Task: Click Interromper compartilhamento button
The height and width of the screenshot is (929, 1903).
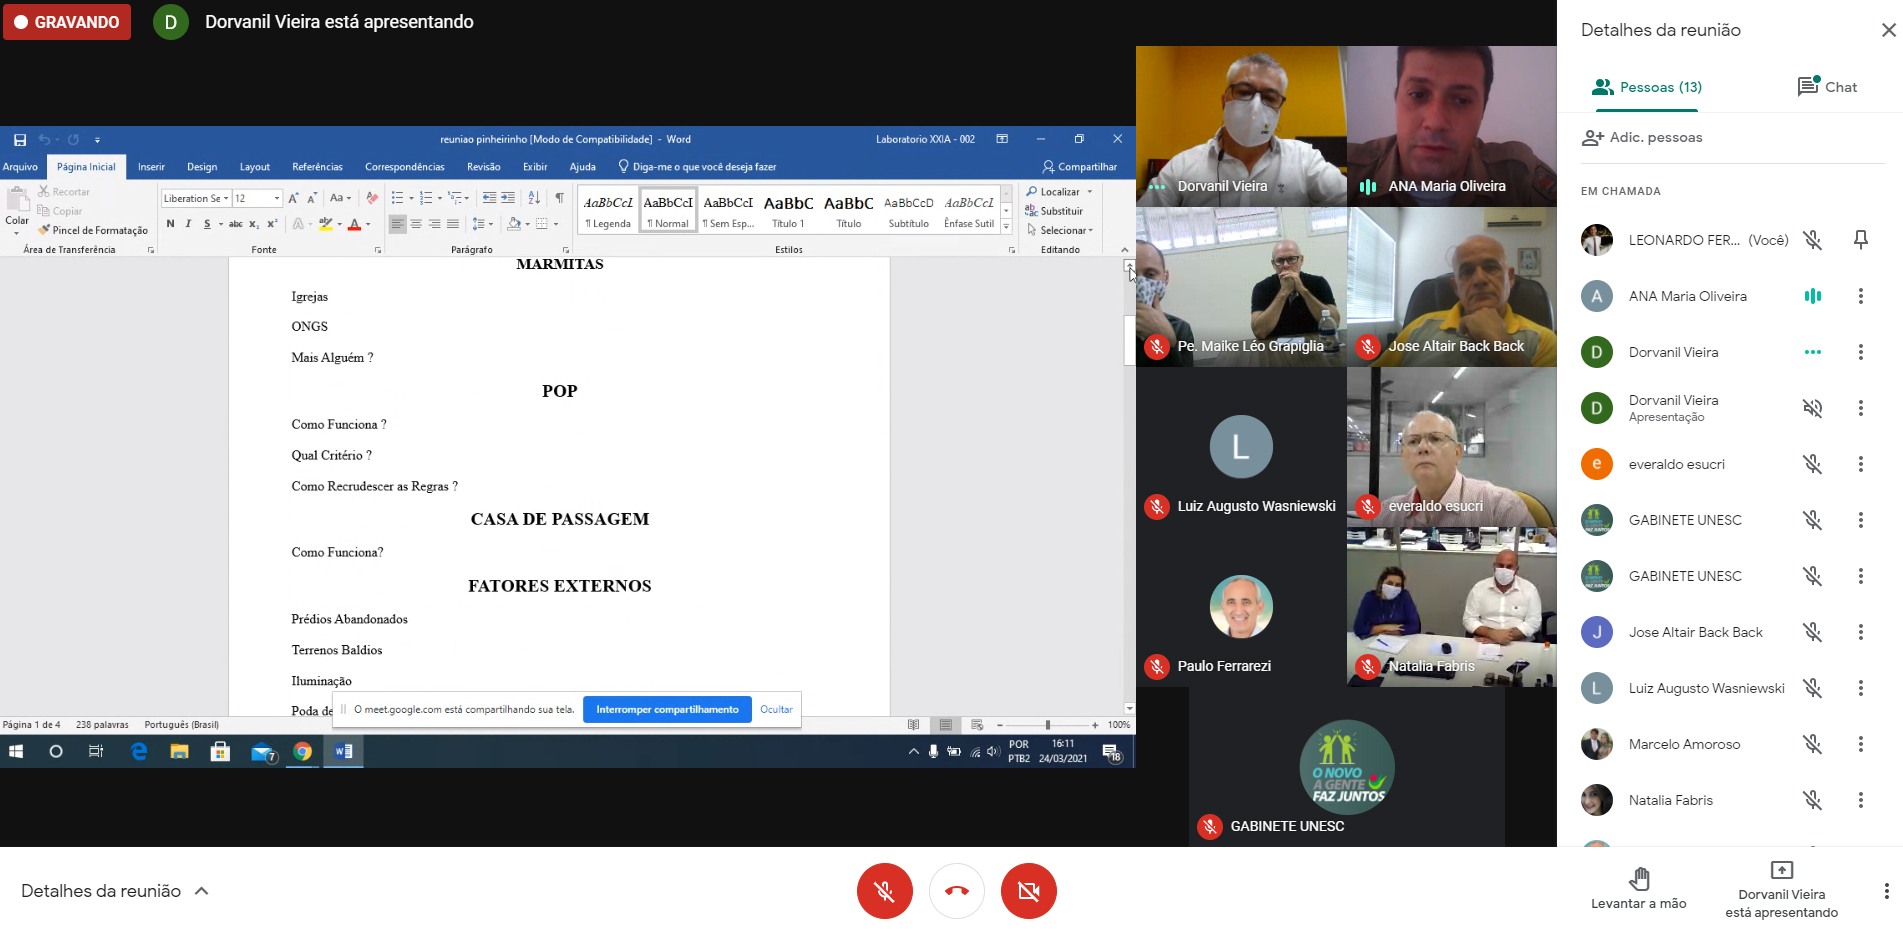Action: (x=667, y=710)
